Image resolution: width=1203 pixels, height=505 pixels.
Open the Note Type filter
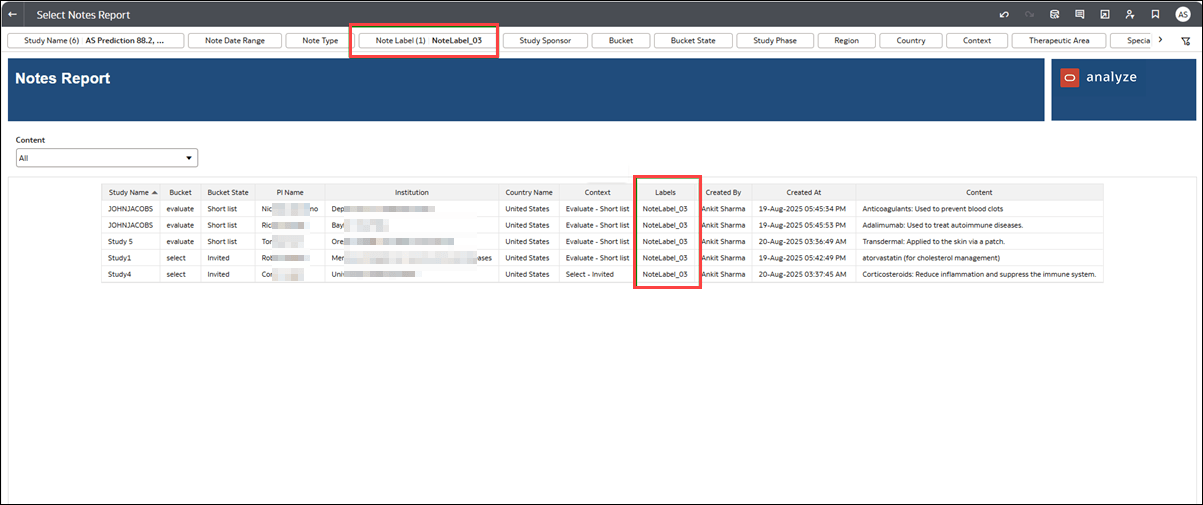pos(320,41)
